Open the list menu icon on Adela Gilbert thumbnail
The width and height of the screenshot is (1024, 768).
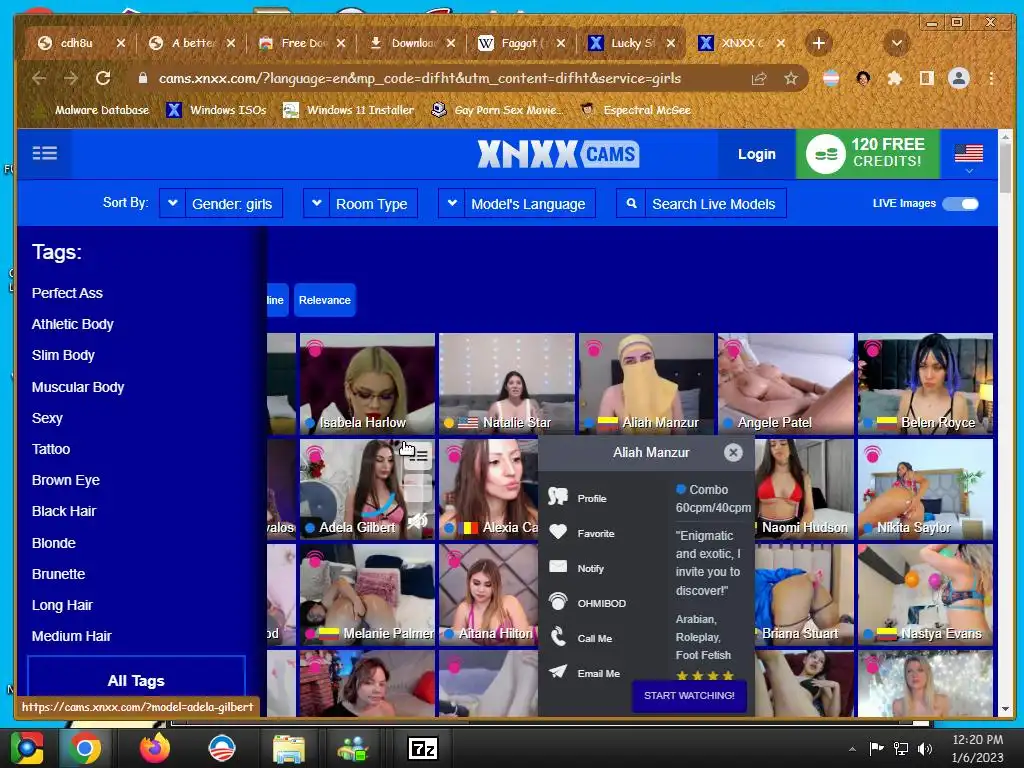417,456
